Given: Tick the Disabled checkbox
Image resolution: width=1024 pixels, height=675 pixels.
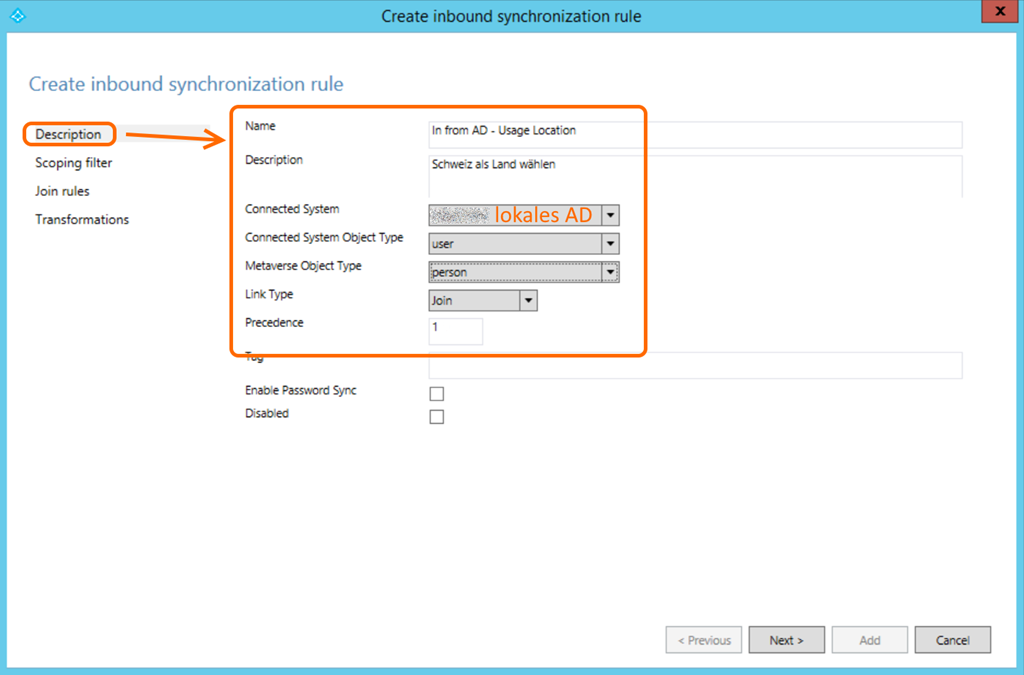Looking at the screenshot, I should [x=436, y=416].
